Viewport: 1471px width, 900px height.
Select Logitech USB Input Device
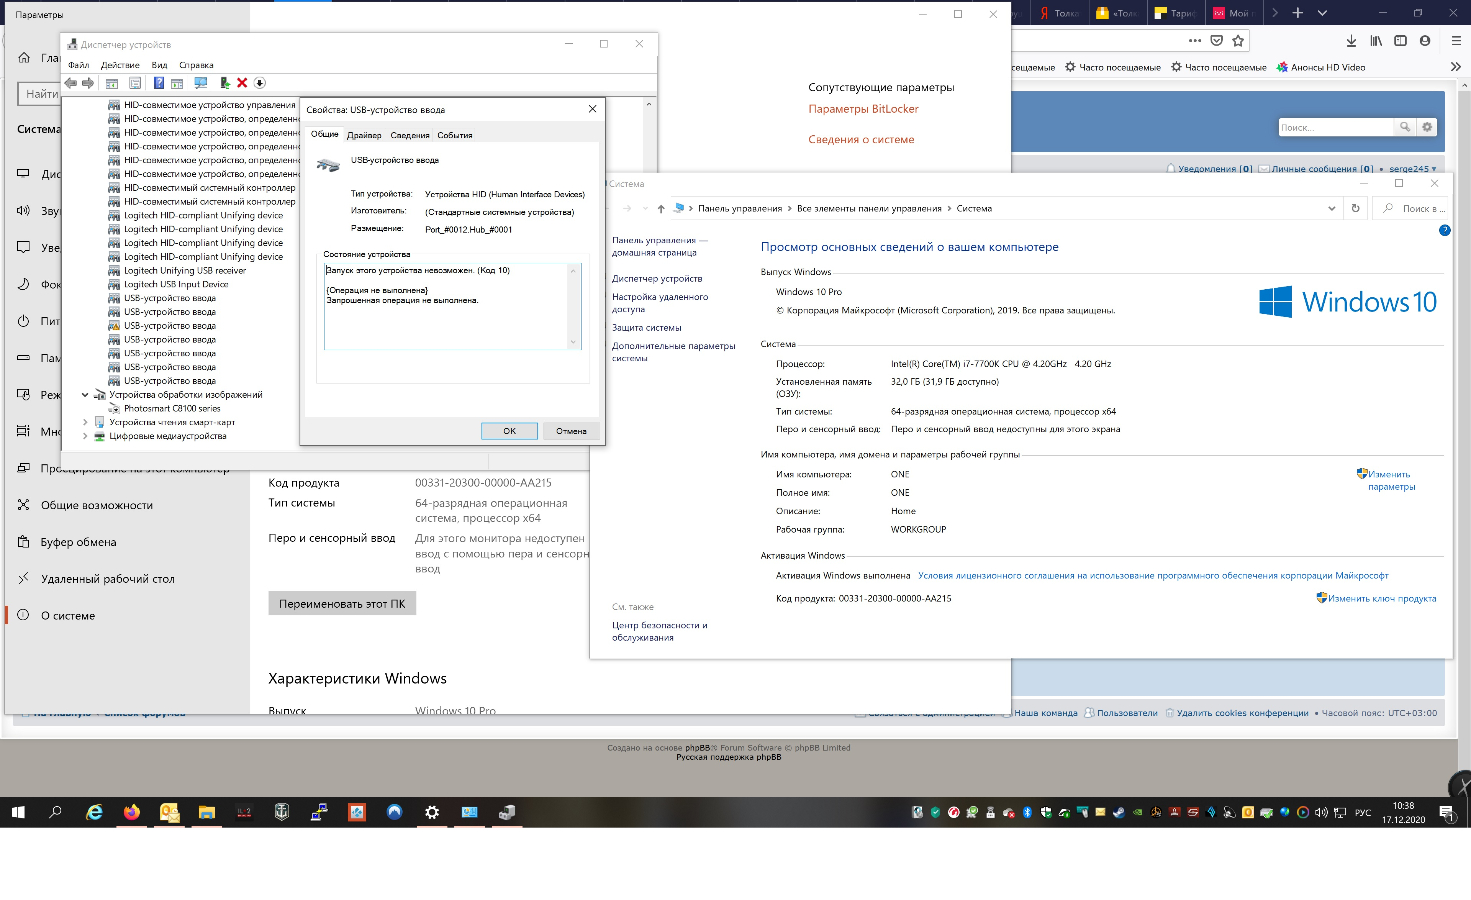(x=168, y=285)
